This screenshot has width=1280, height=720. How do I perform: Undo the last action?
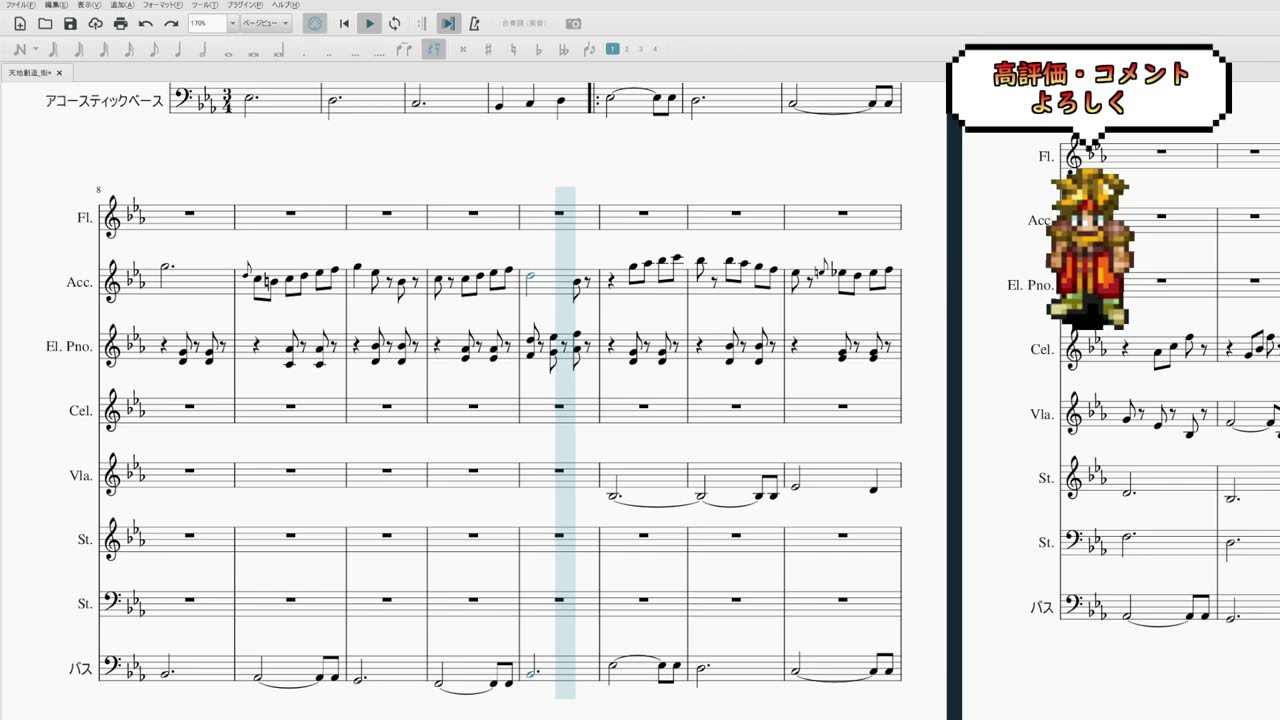pyautogui.click(x=146, y=23)
